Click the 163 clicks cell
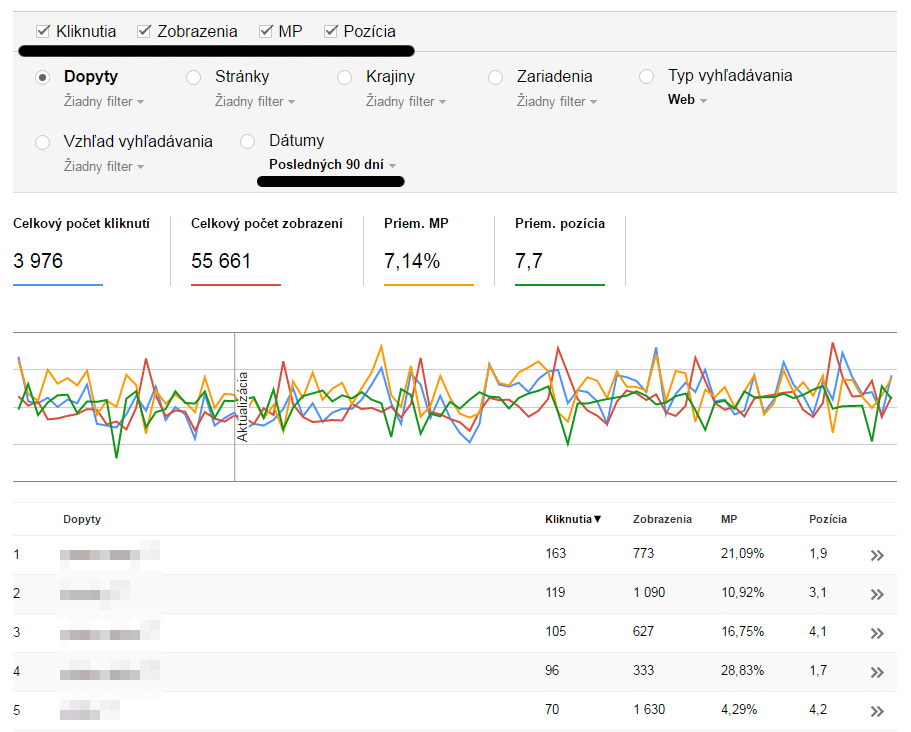Screen dimensions: 911x732 tap(555, 553)
